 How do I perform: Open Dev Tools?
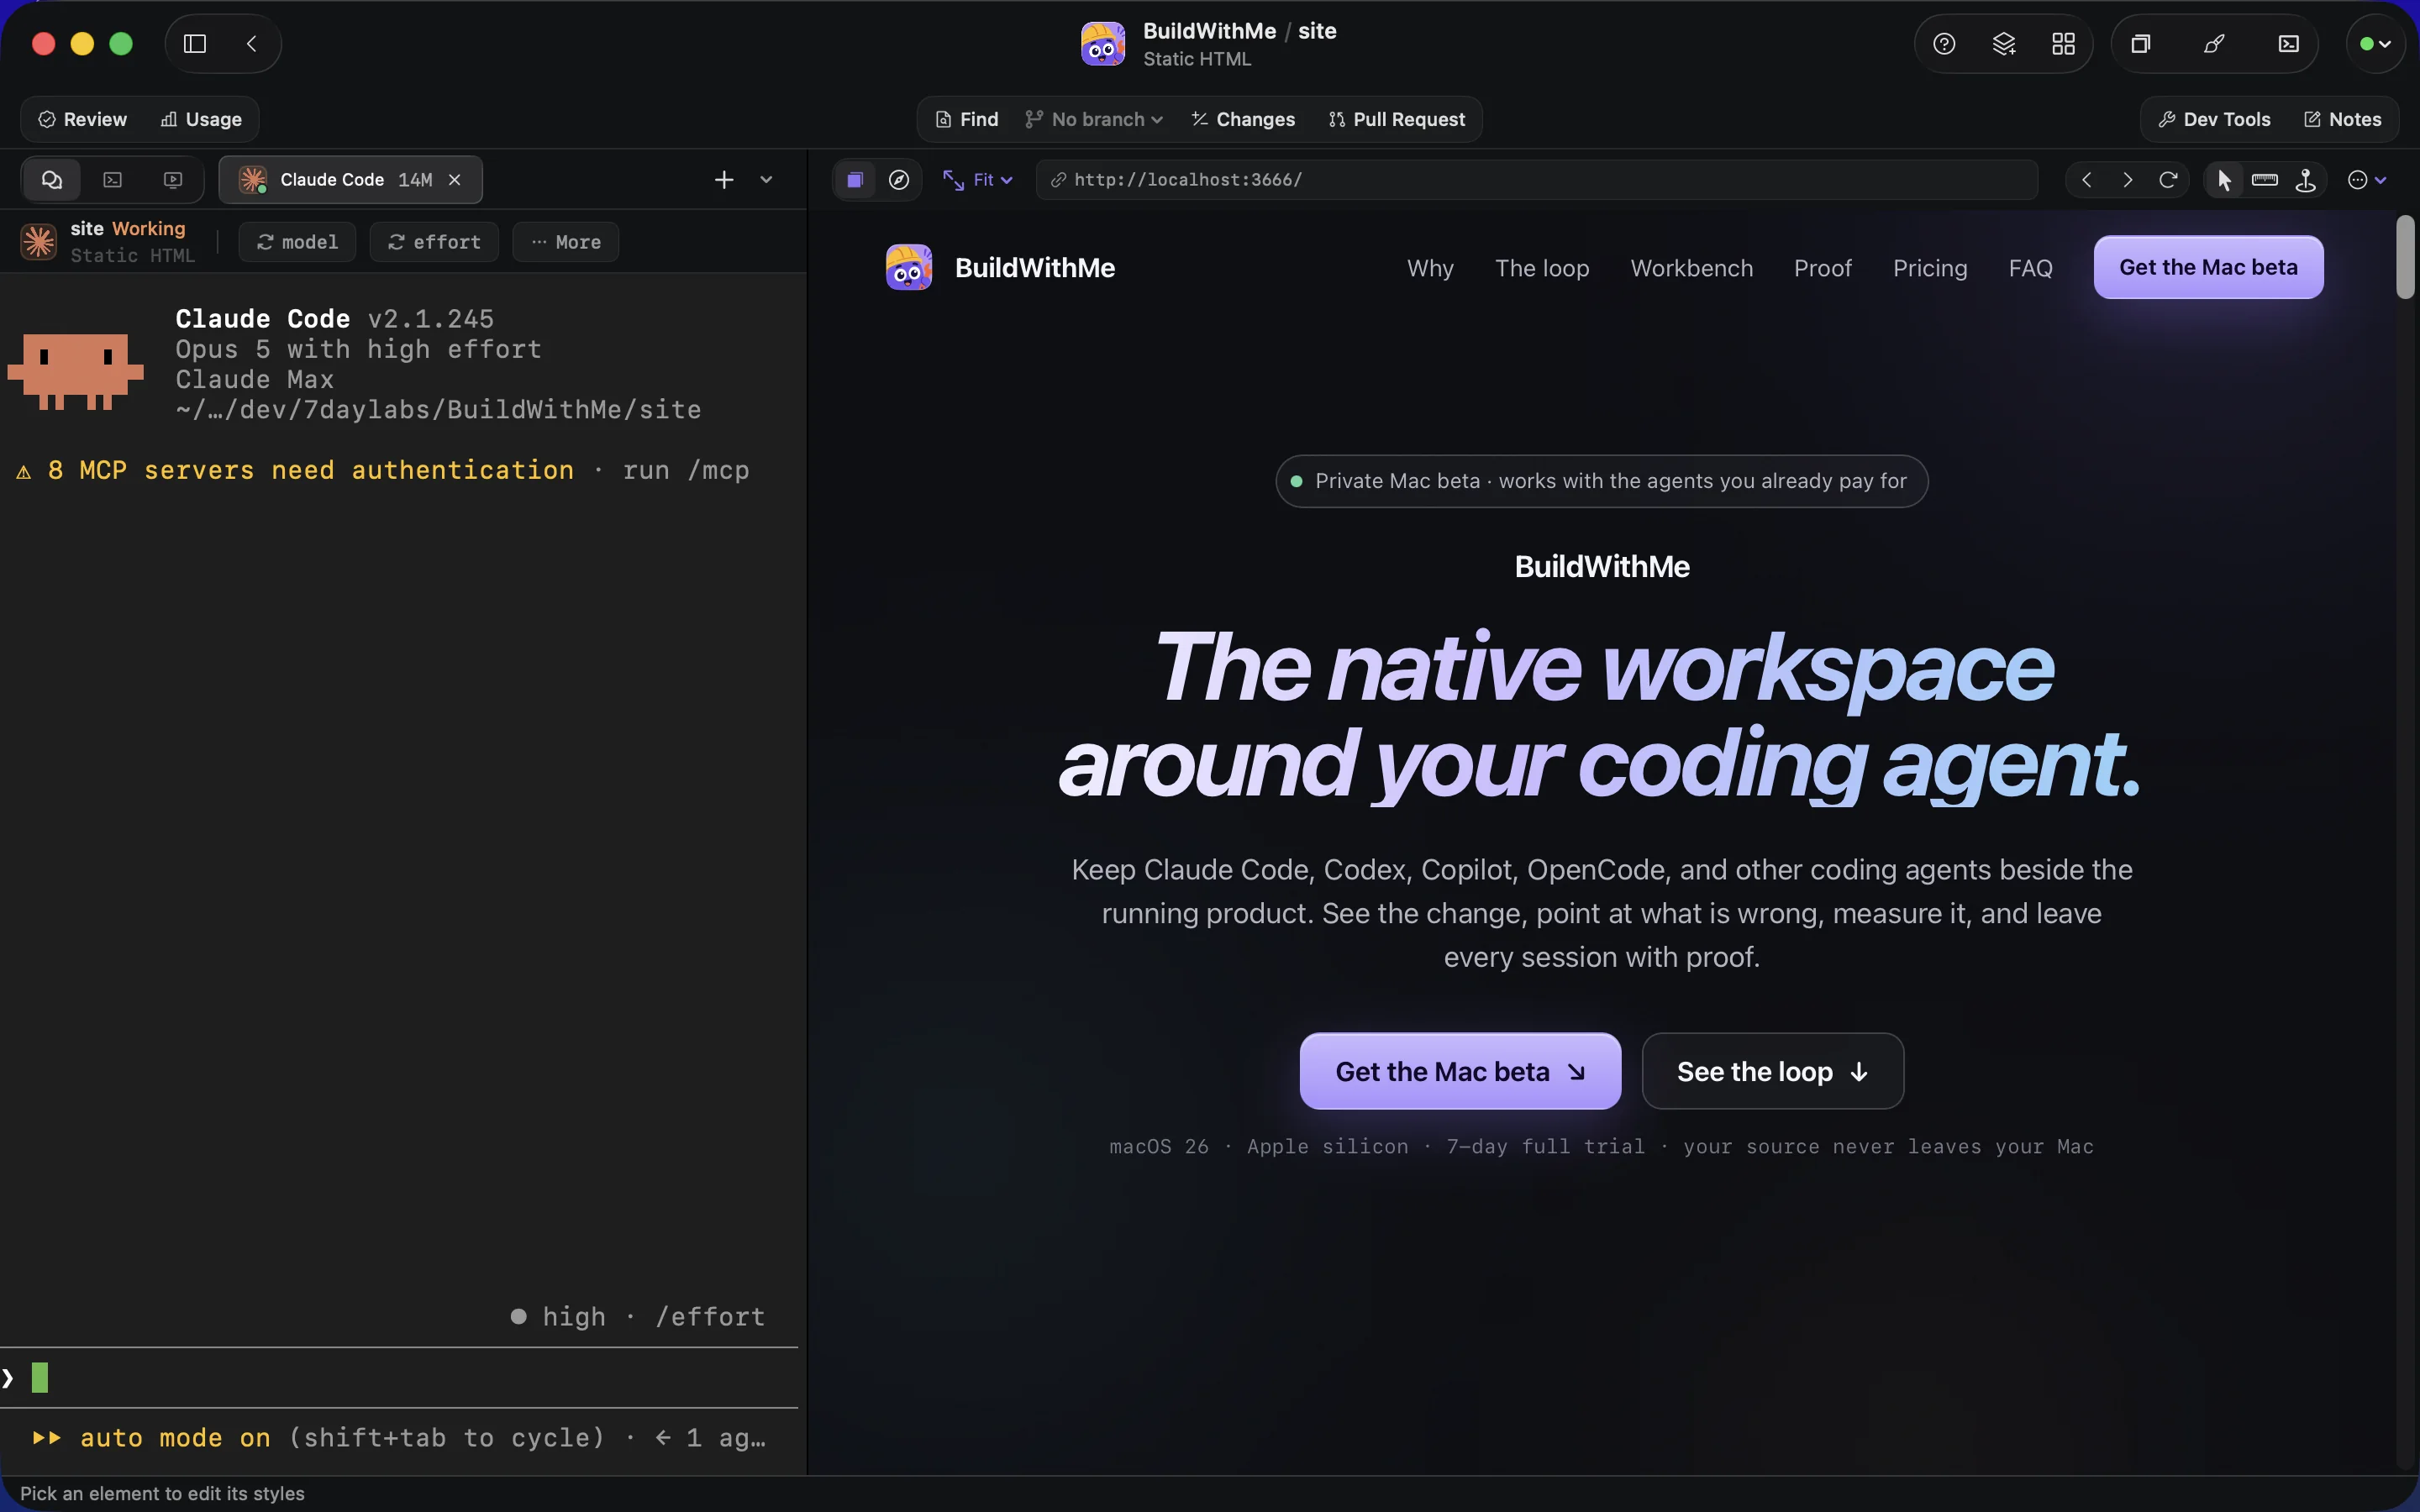pos(2214,119)
